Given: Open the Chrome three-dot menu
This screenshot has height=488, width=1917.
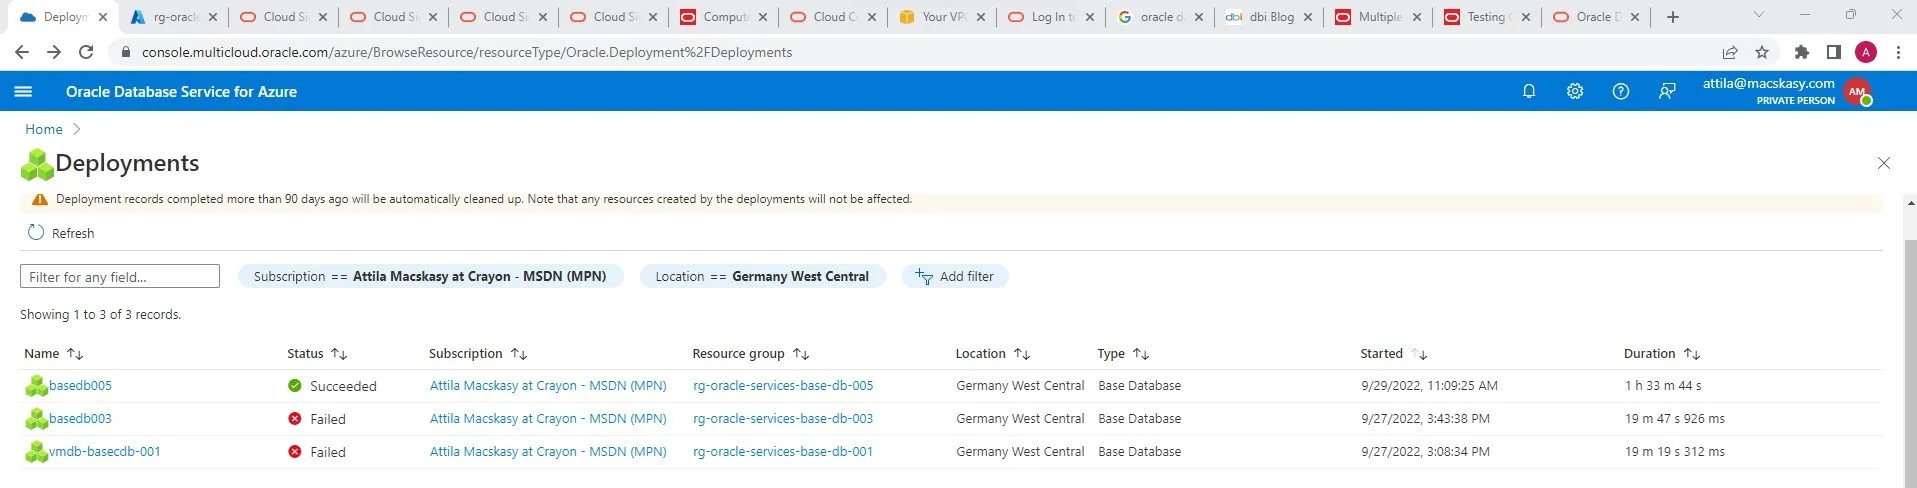Looking at the screenshot, I should [x=1898, y=52].
